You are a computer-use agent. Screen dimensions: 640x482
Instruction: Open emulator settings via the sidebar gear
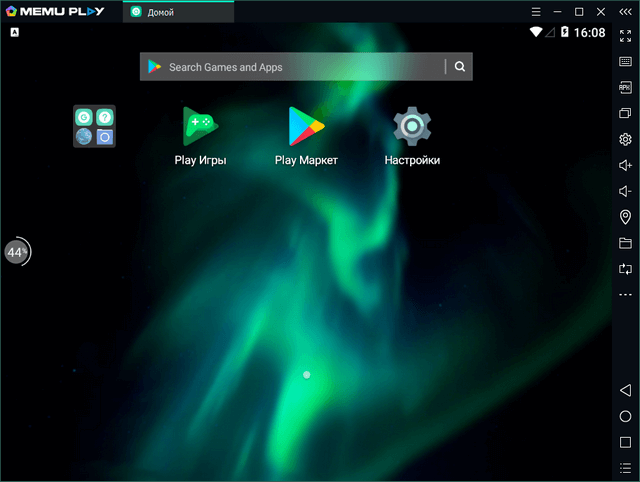[x=625, y=139]
